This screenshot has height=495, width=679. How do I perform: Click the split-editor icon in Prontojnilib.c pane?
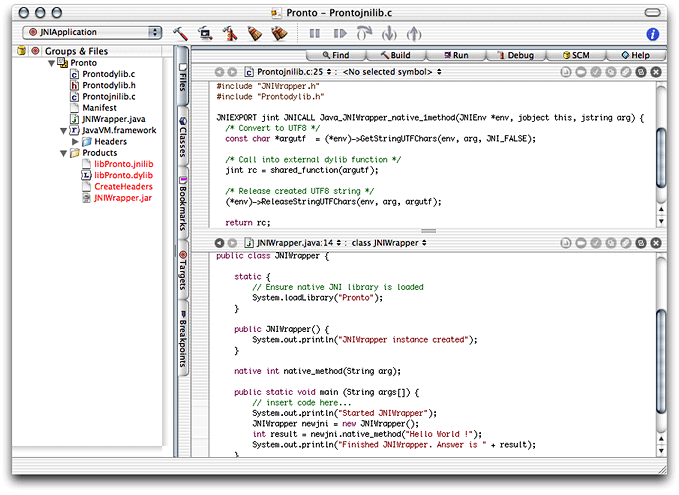[641, 72]
